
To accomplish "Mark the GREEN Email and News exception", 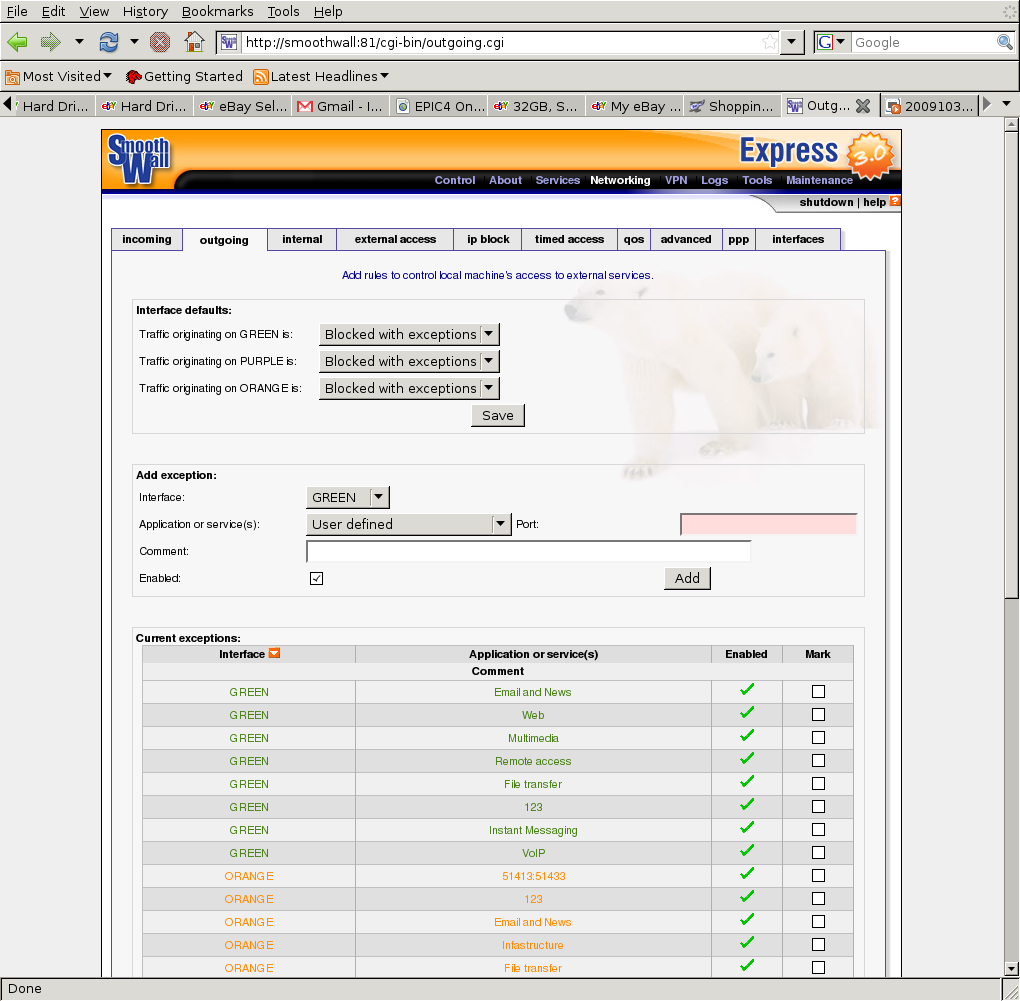I will (818, 691).
